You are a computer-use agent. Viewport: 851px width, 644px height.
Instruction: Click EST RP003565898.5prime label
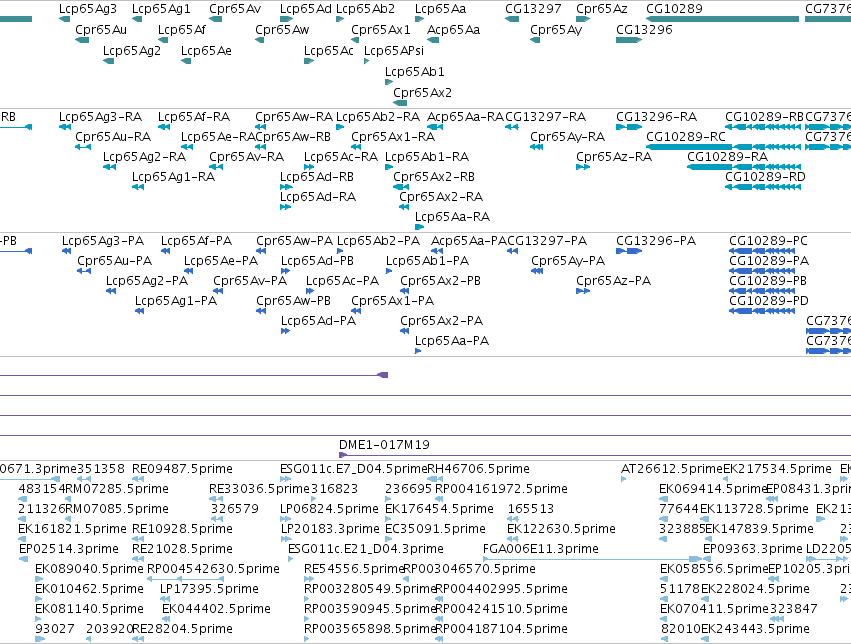(x=370, y=629)
